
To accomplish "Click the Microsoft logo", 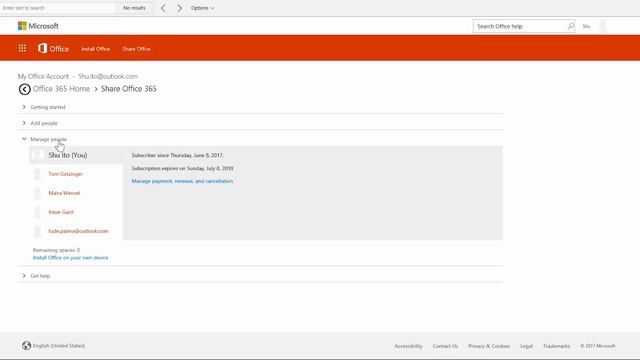I will click(x=38, y=26).
